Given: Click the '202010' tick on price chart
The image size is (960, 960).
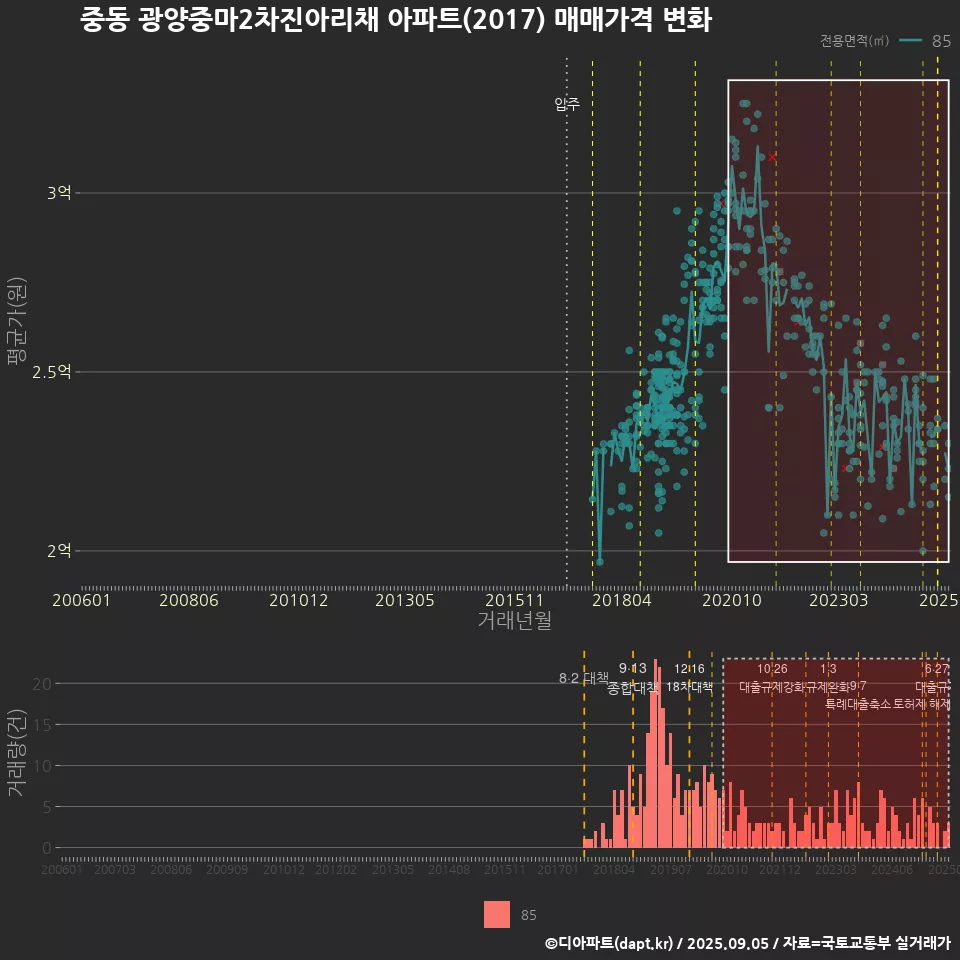Looking at the screenshot, I should [x=732, y=600].
